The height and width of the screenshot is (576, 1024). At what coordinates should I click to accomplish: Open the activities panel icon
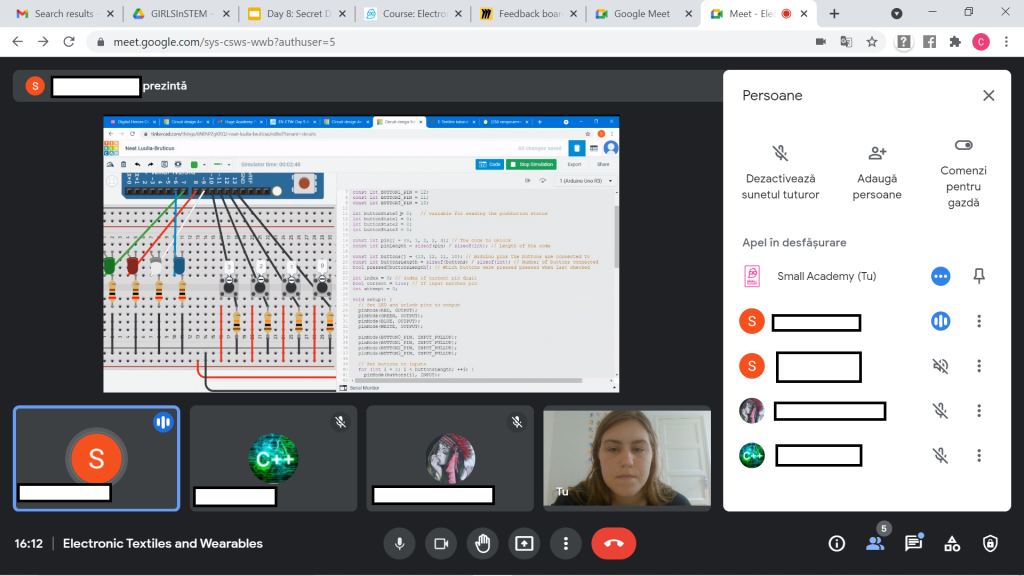click(x=952, y=543)
